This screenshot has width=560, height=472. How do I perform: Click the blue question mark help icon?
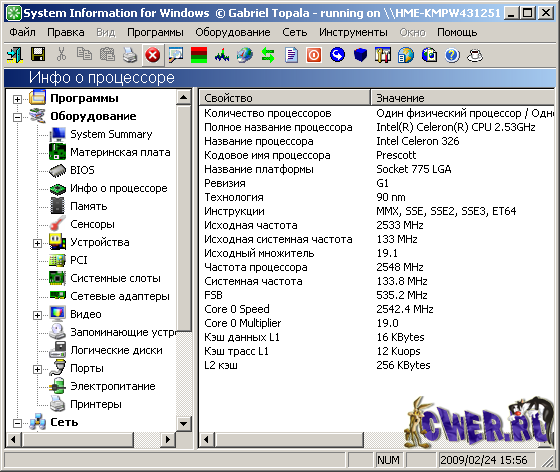[452, 55]
